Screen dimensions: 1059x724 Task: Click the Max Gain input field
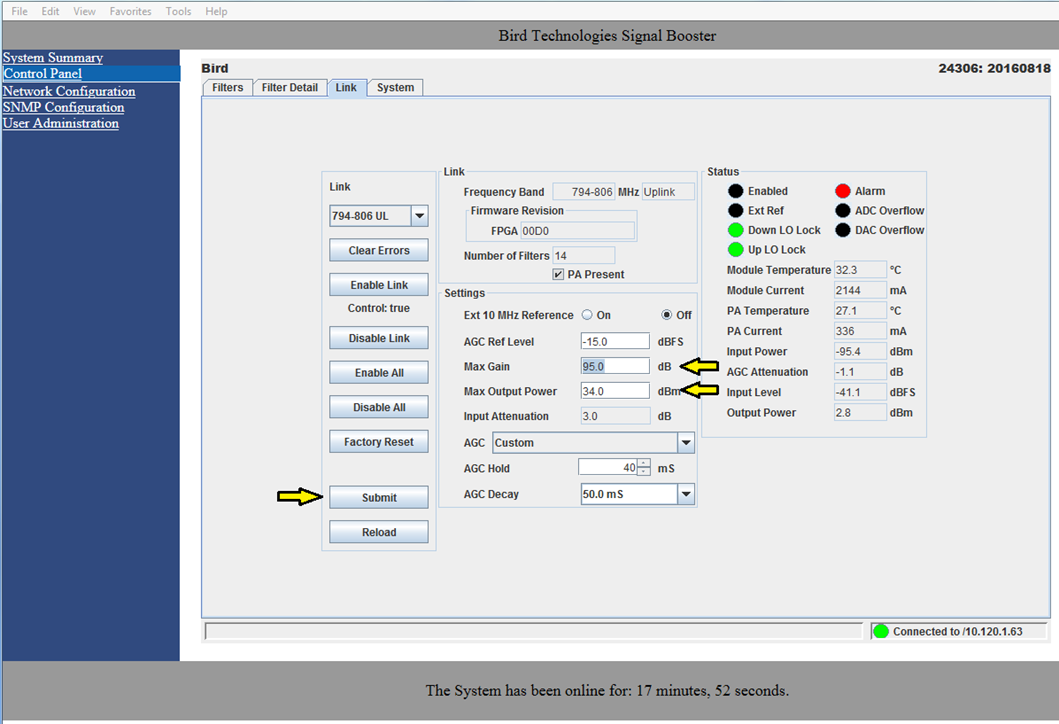(615, 367)
